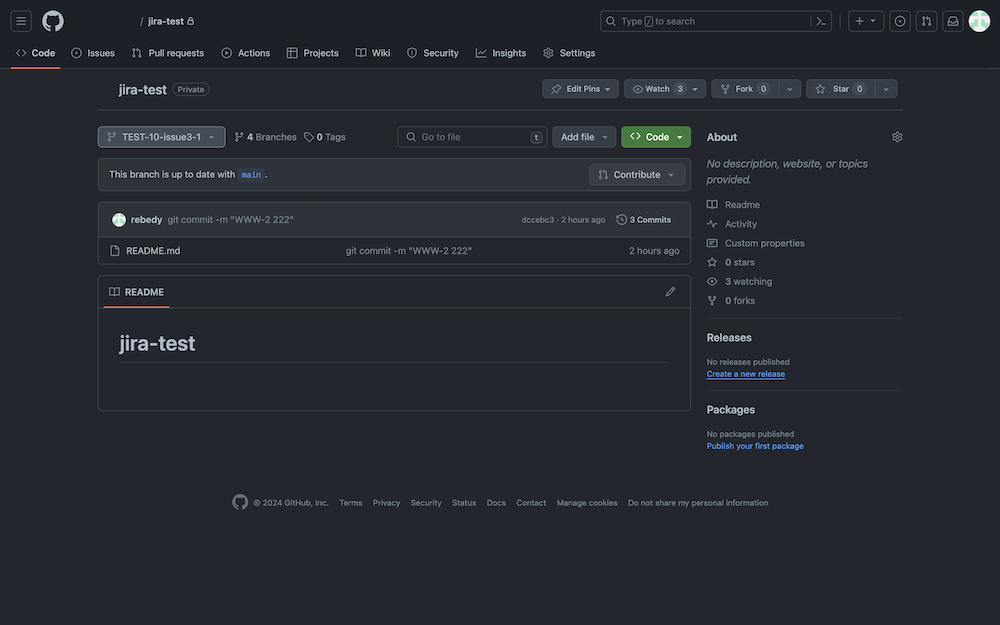Click the 3 watching link
This screenshot has height=625, width=1000.
click(739, 281)
